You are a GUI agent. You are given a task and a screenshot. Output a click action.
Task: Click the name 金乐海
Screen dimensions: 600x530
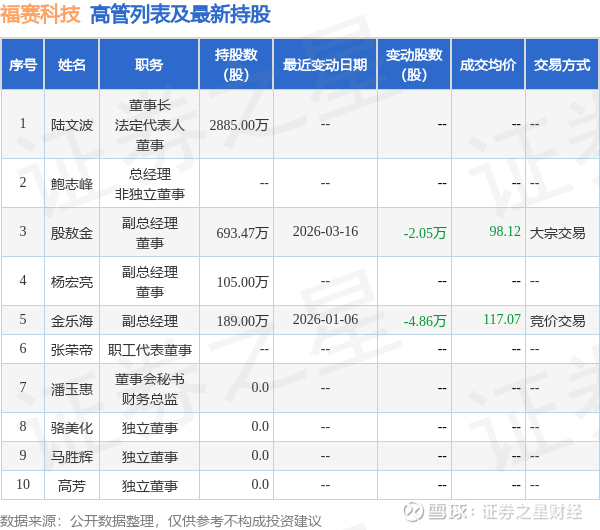click(x=72, y=321)
